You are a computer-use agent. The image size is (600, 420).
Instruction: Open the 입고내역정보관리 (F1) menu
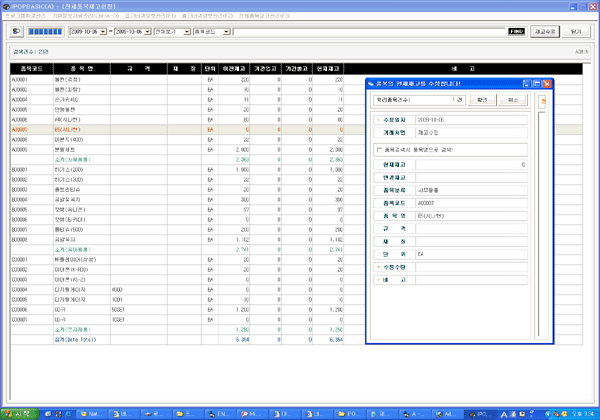(x=150, y=16)
